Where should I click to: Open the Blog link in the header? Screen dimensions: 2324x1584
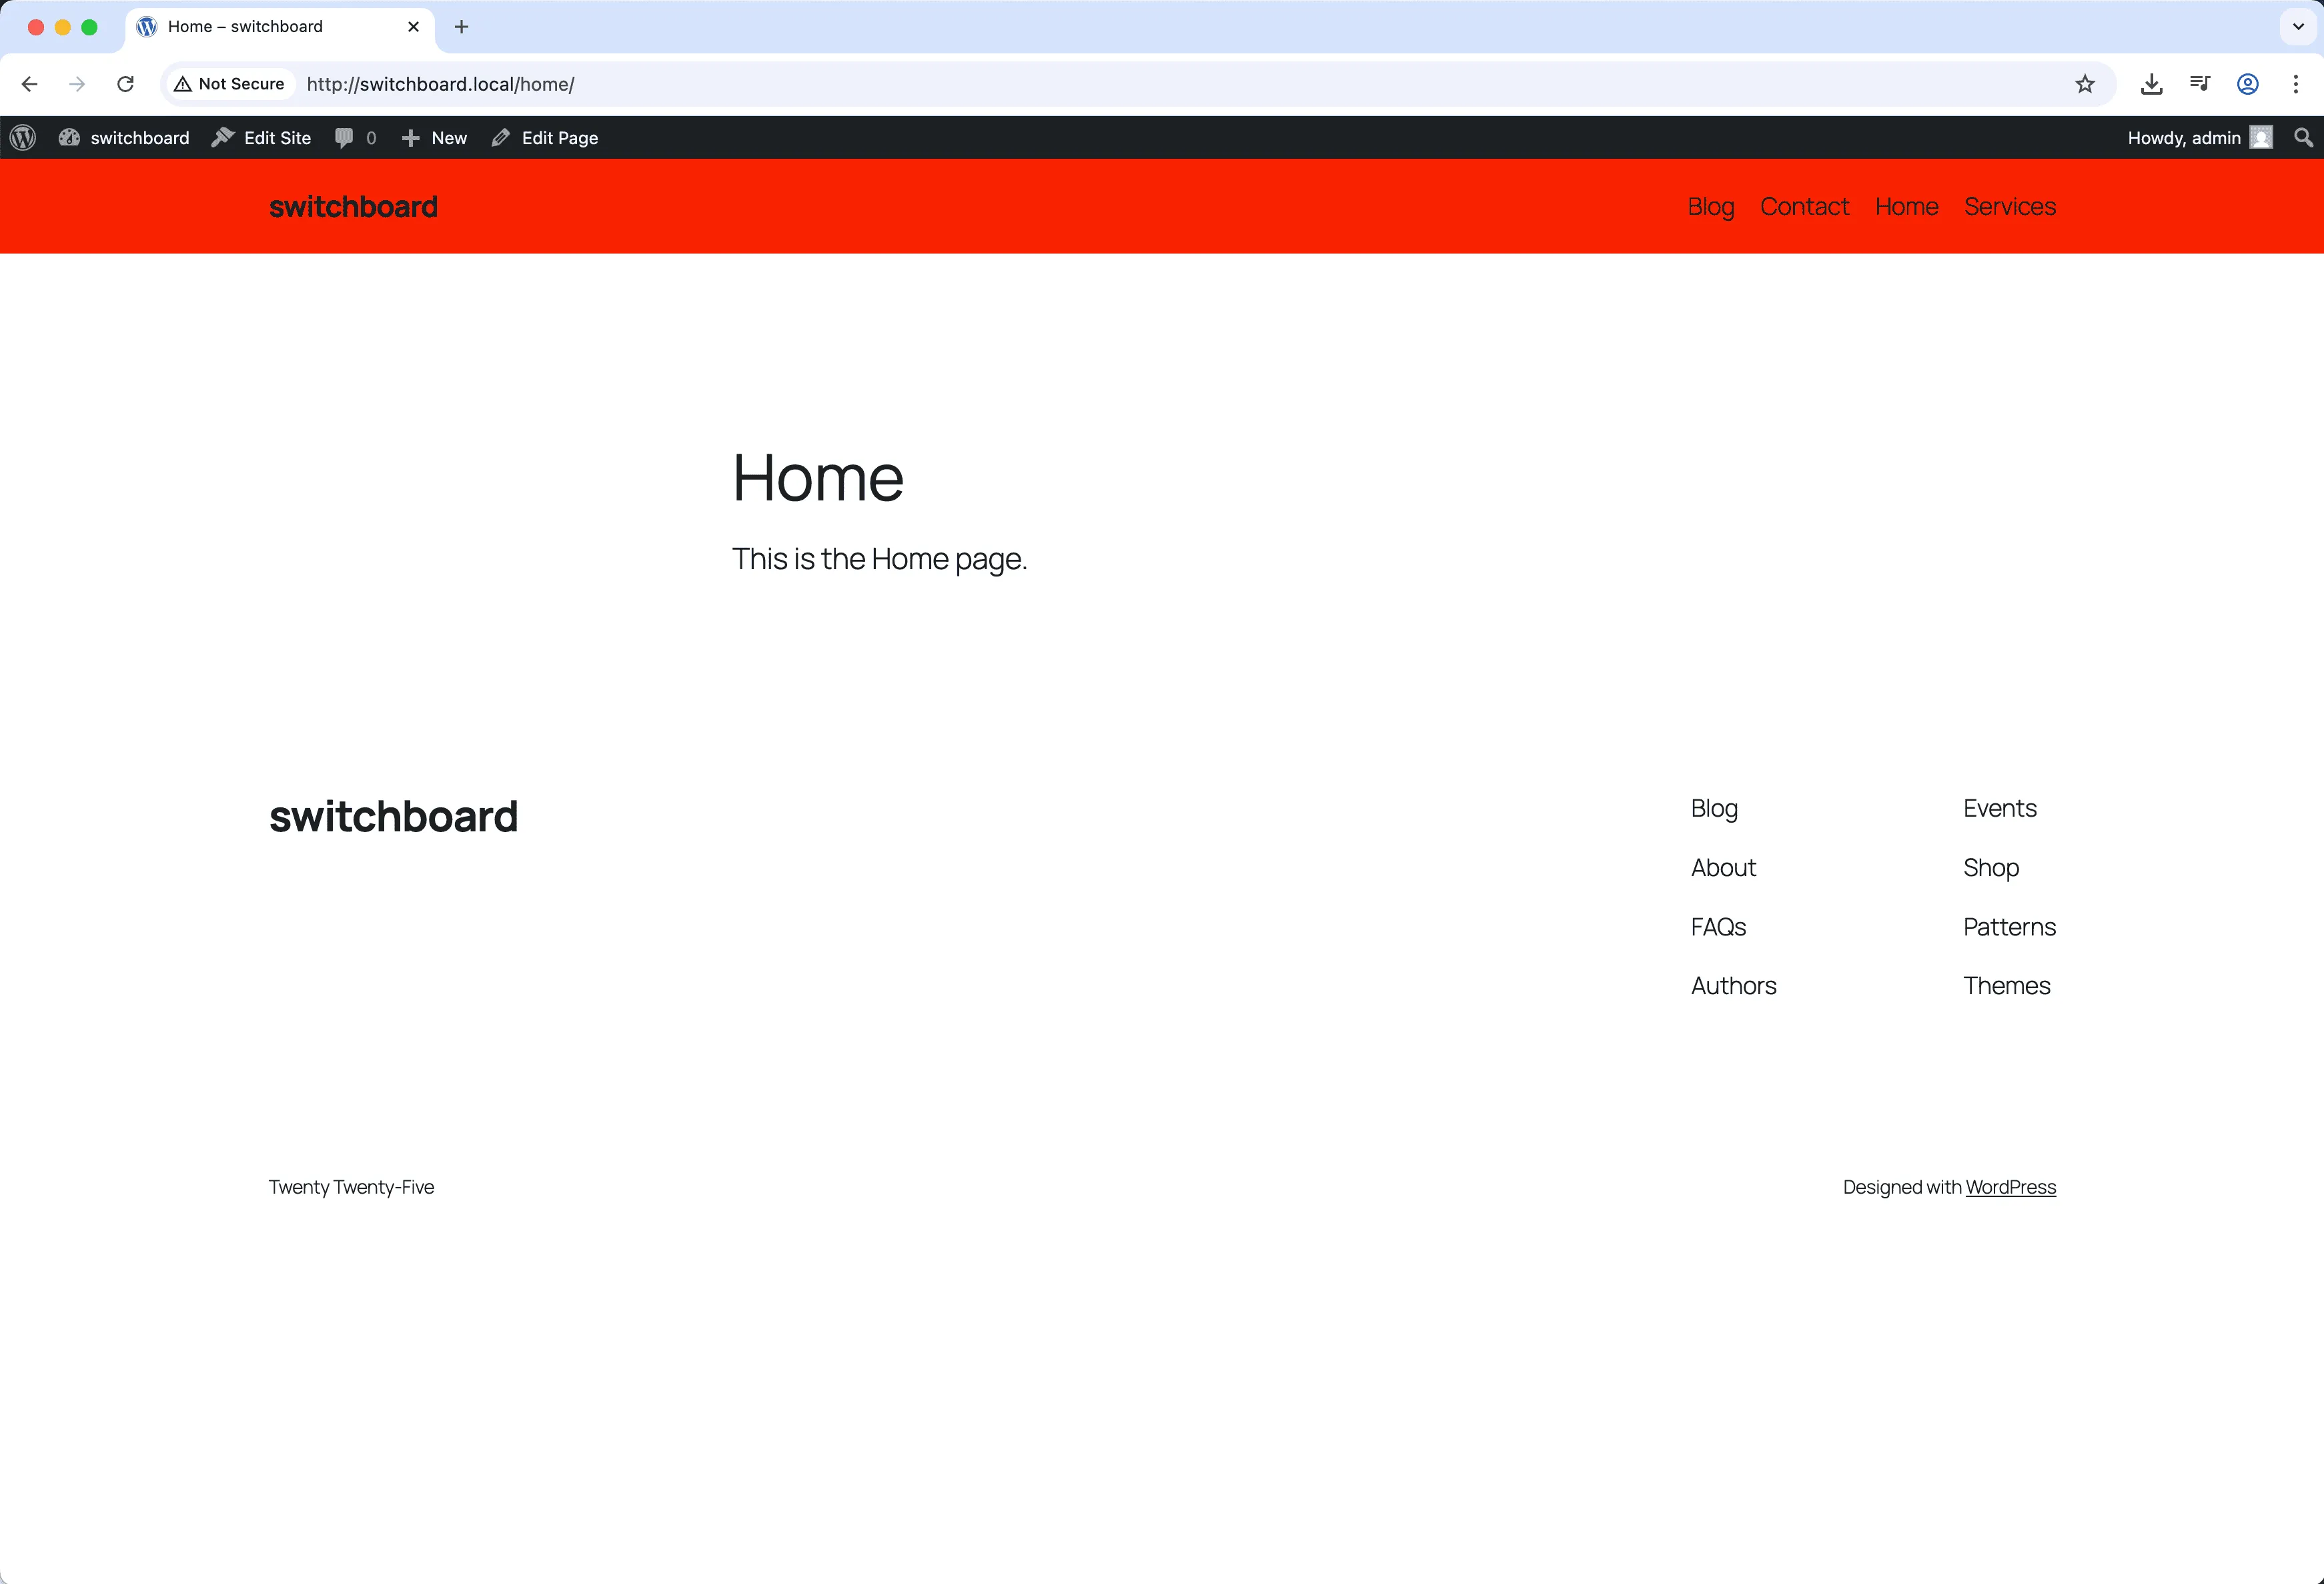click(x=1710, y=206)
